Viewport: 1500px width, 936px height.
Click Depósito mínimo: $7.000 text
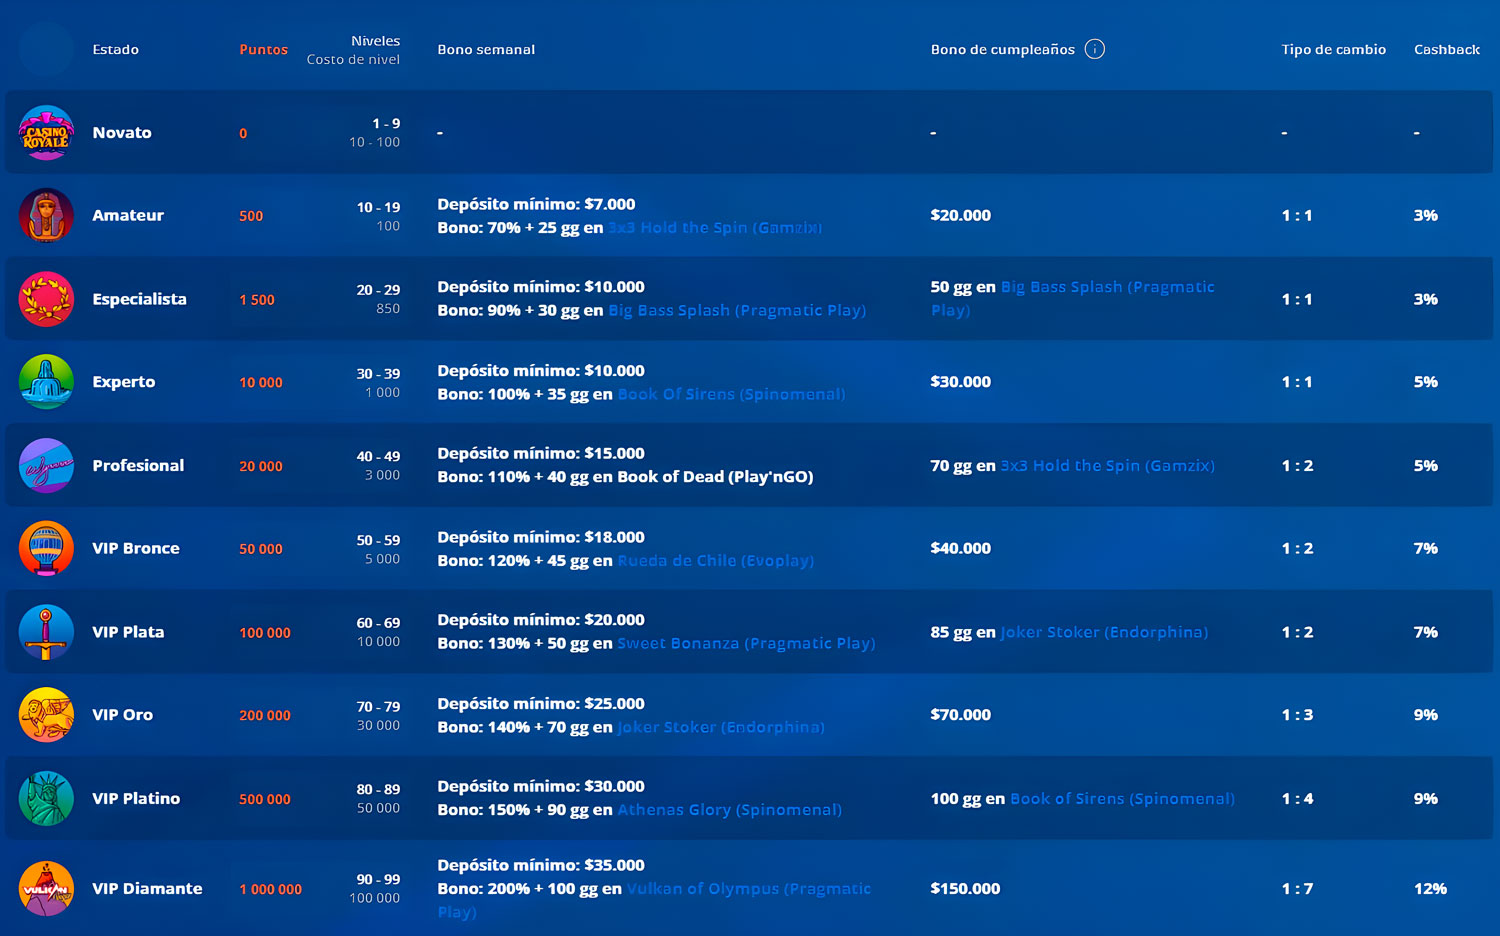(x=536, y=204)
